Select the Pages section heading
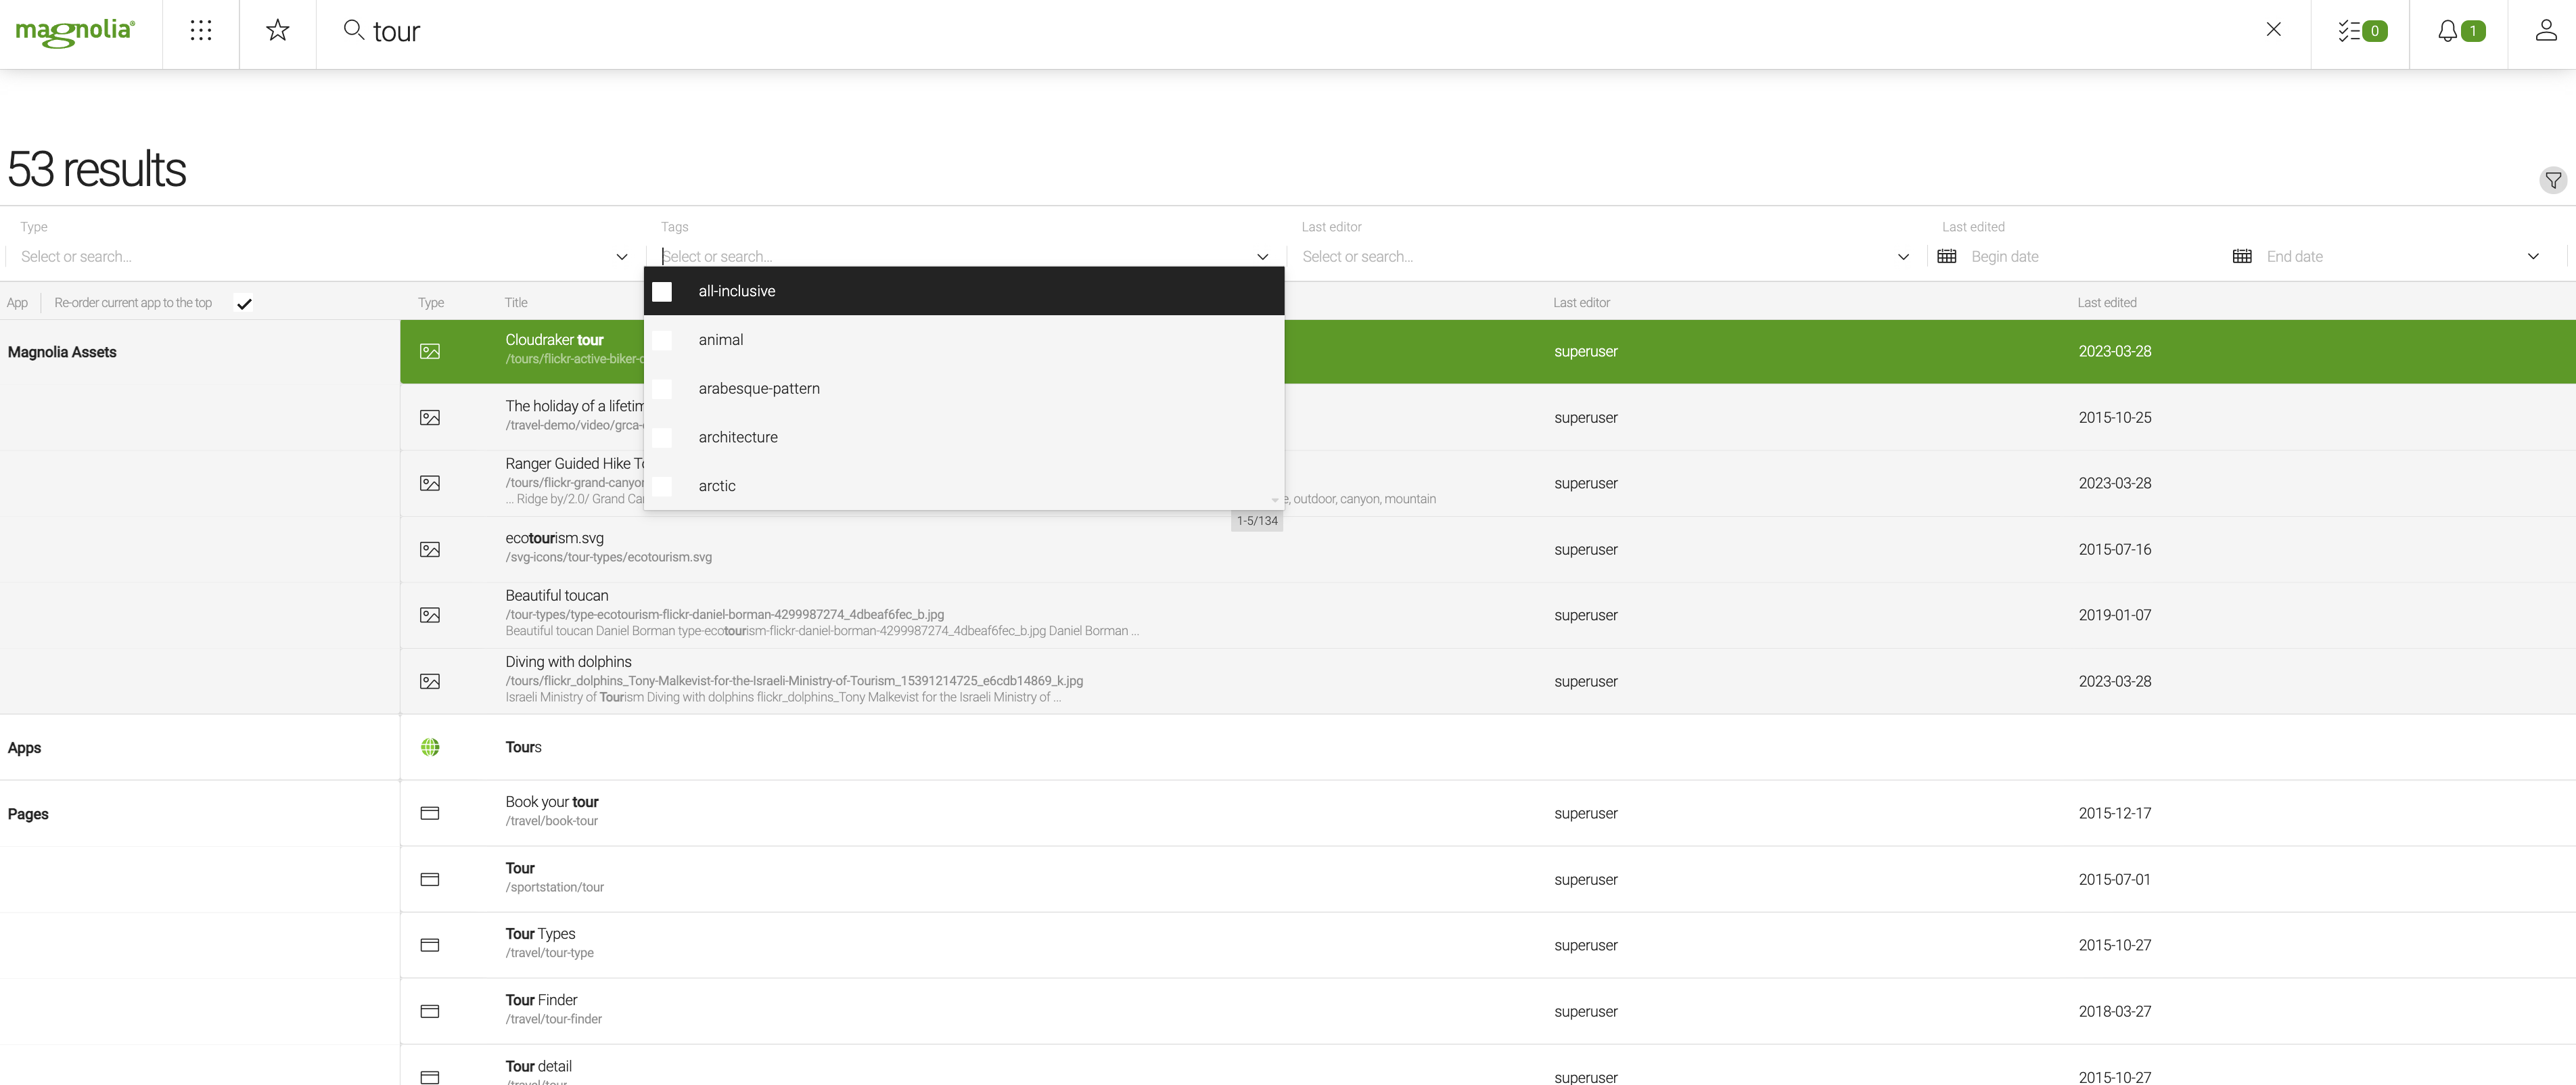Screen dimensions: 2576x1085 28,813
